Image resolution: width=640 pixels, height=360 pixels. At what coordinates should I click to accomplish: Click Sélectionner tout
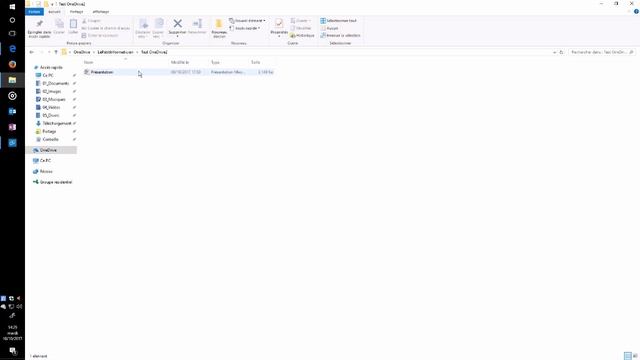click(x=338, y=20)
